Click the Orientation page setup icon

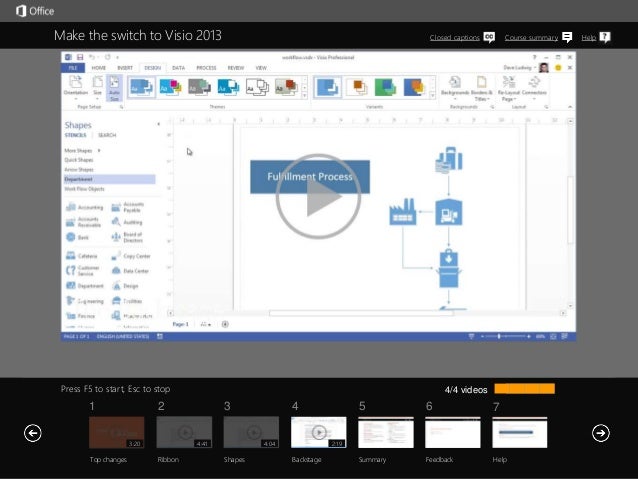click(76, 86)
